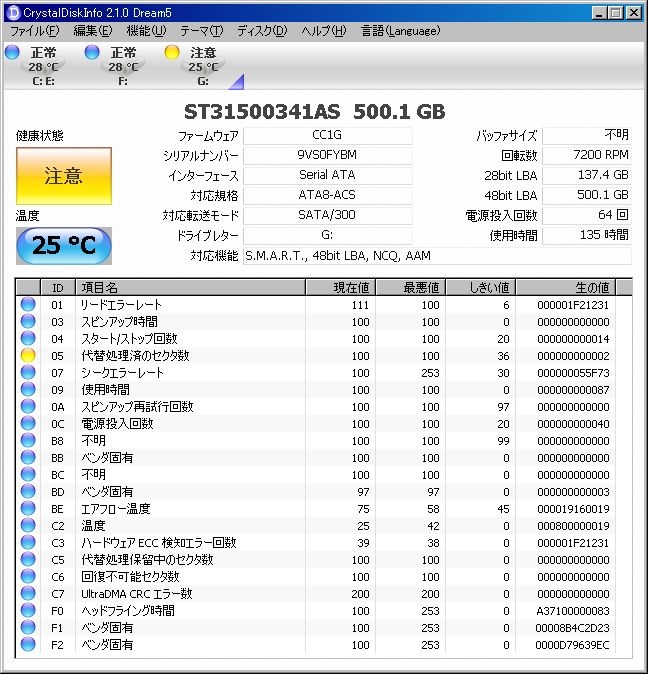Click the 7200 RPM rotation value
The height and width of the screenshot is (674, 648).
click(587, 155)
